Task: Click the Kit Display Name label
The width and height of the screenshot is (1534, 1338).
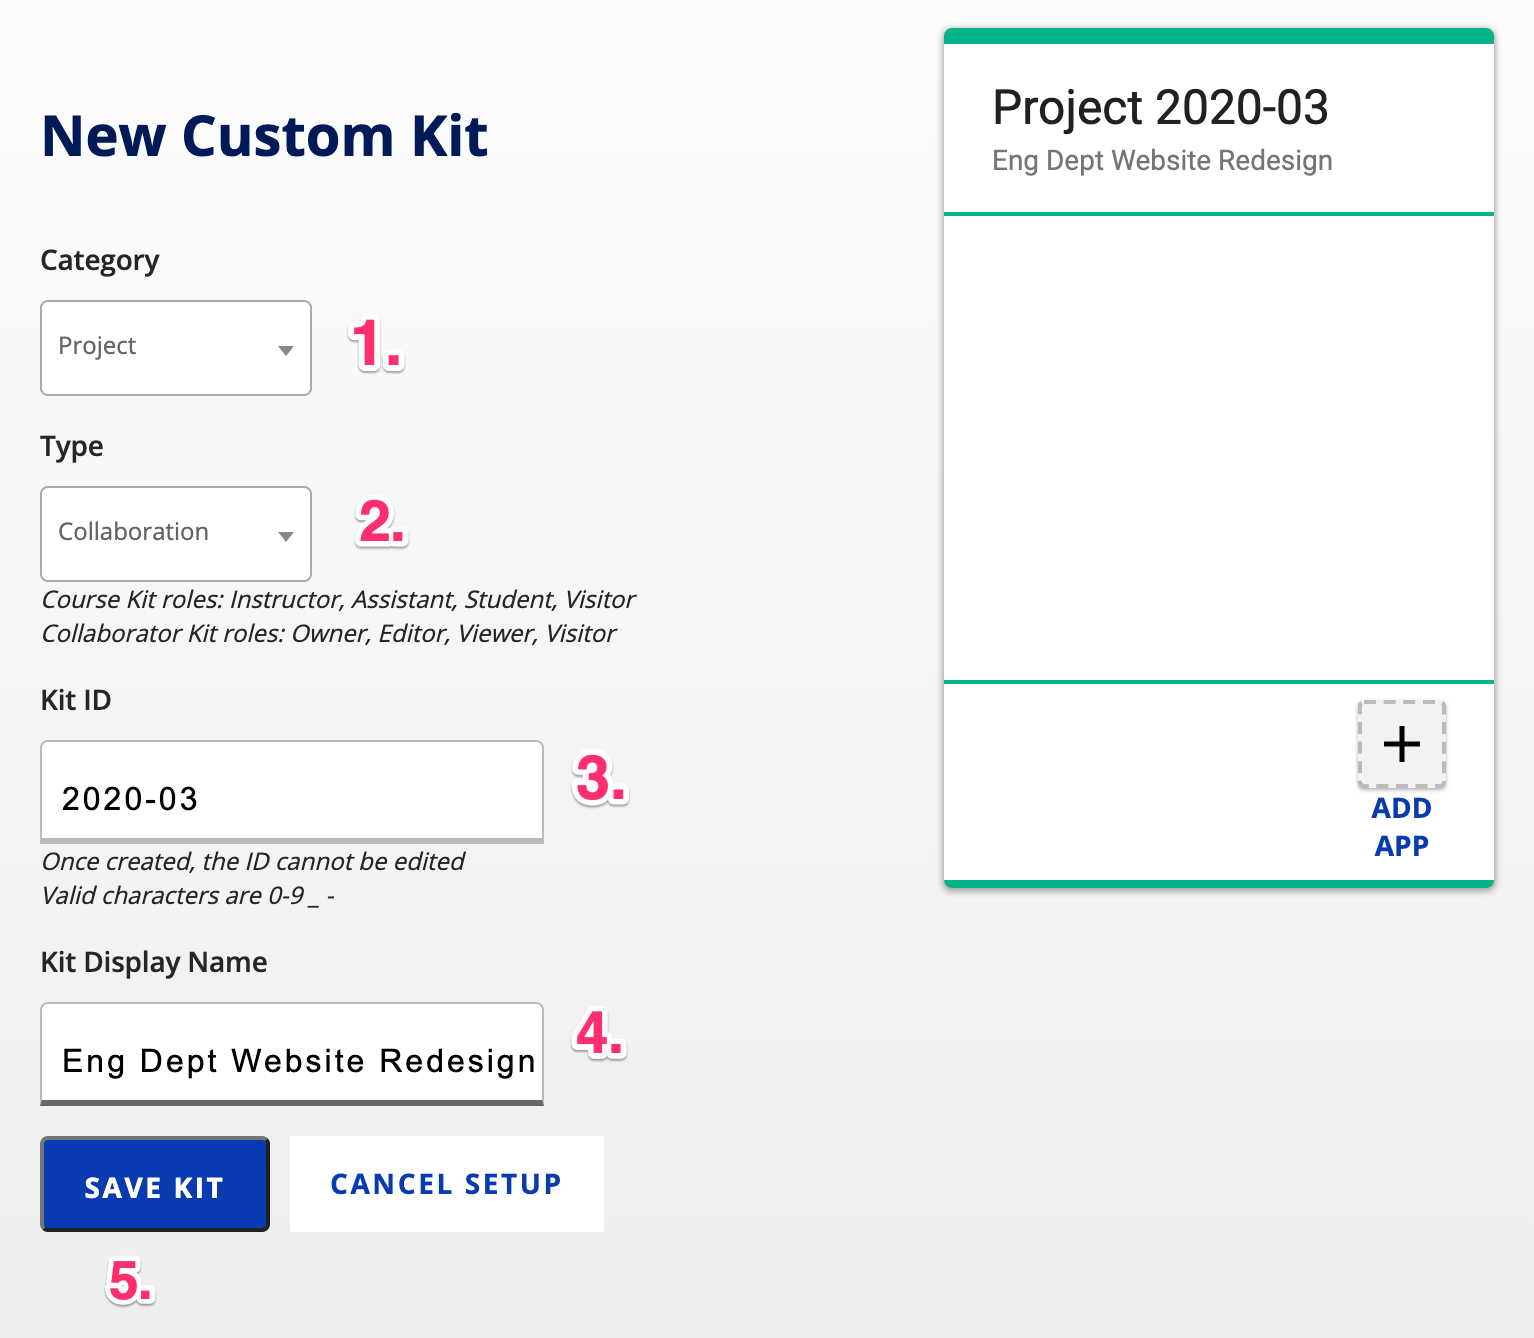Action: pos(154,962)
